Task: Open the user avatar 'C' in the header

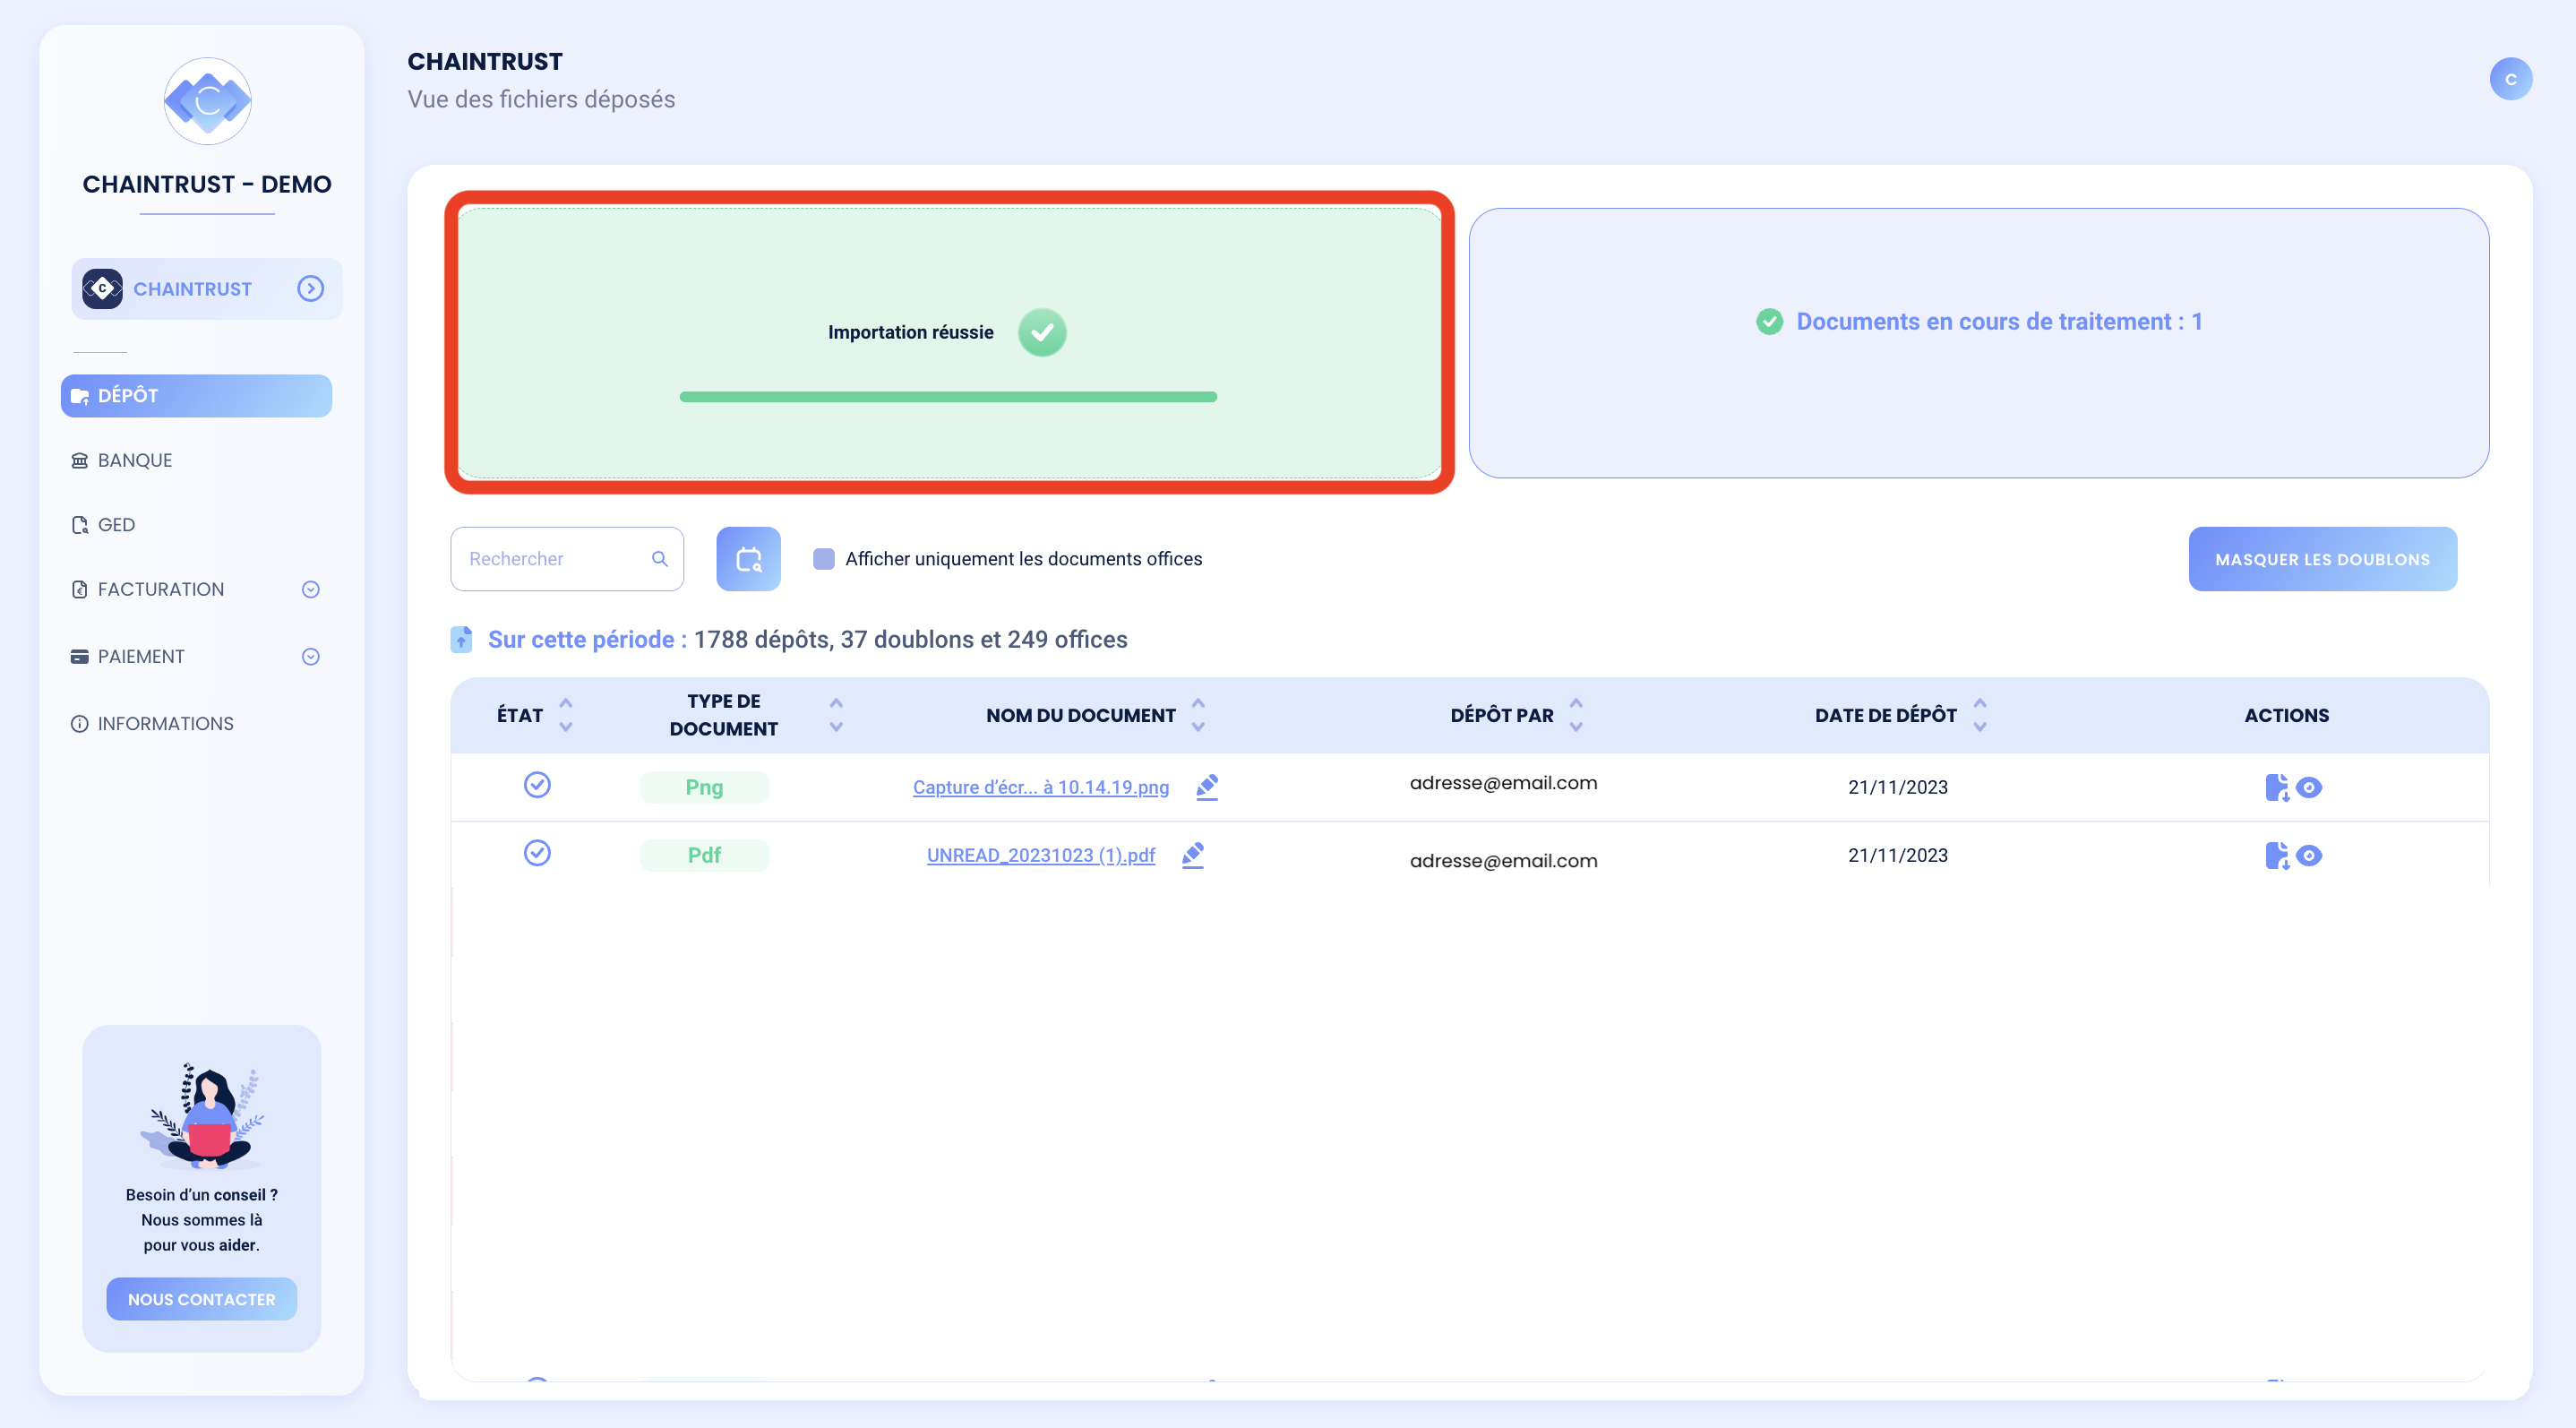Action: [2510, 79]
